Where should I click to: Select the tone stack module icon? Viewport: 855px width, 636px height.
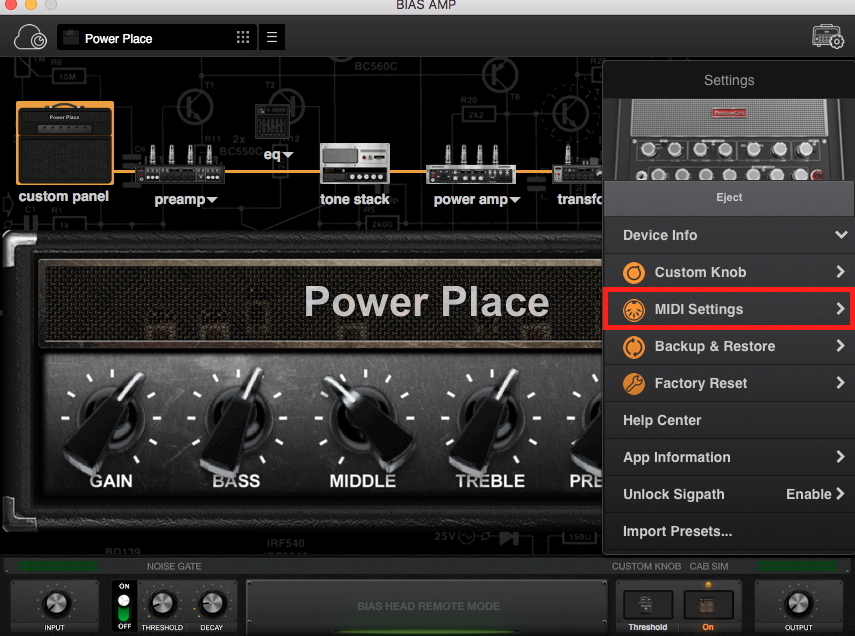(x=354, y=163)
